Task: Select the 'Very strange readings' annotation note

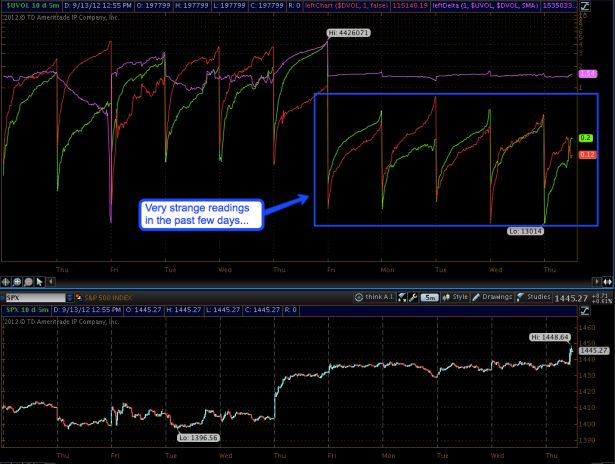Action: click(204, 213)
